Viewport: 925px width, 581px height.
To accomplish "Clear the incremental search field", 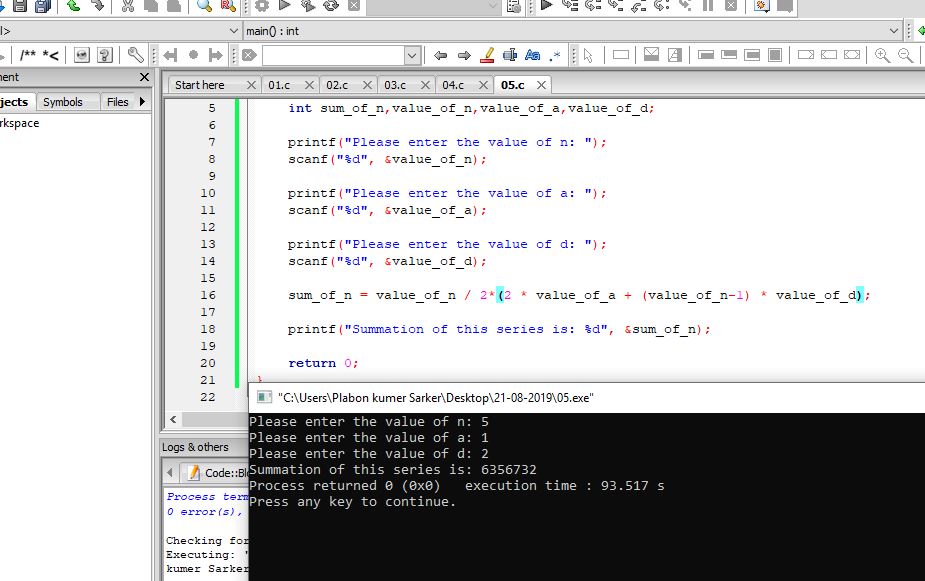I will [x=249, y=55].
